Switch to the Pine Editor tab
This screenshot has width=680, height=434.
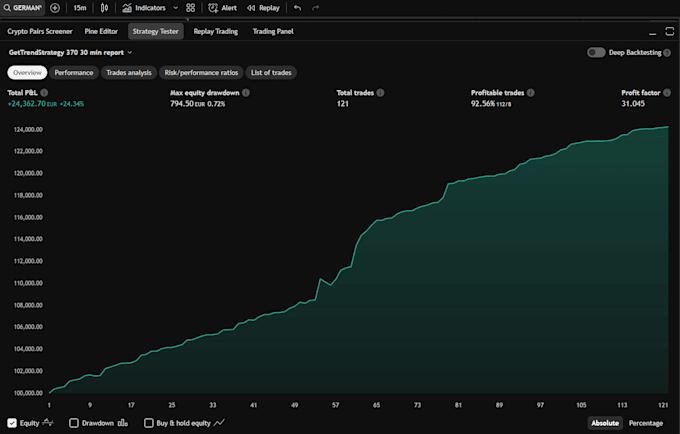pos(101,32)
